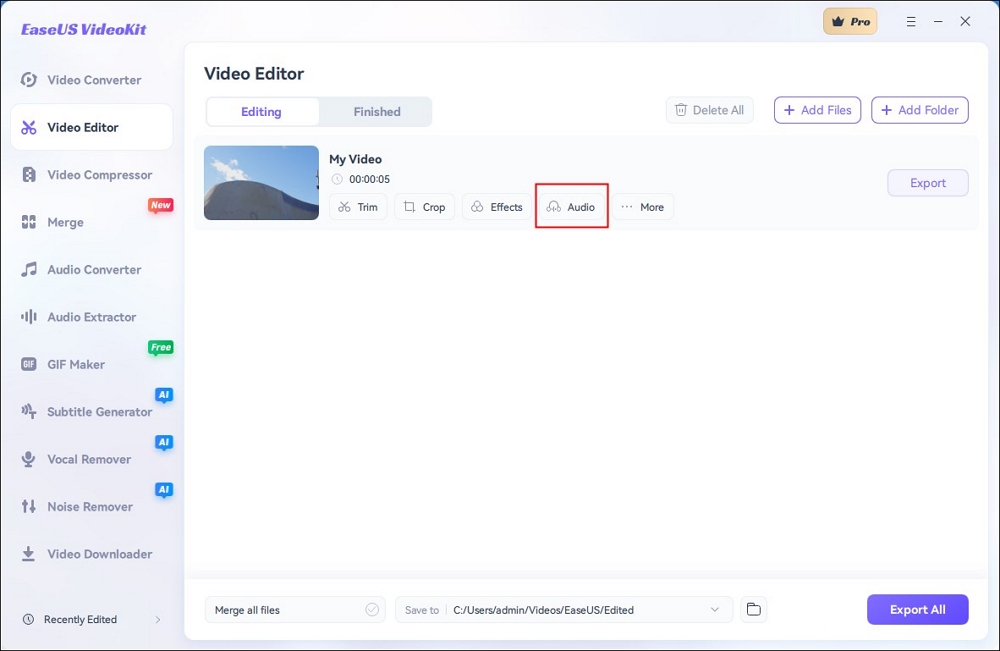Export the My Video item
This screenshot has height=651, width=1000.
tap(928, 183)
